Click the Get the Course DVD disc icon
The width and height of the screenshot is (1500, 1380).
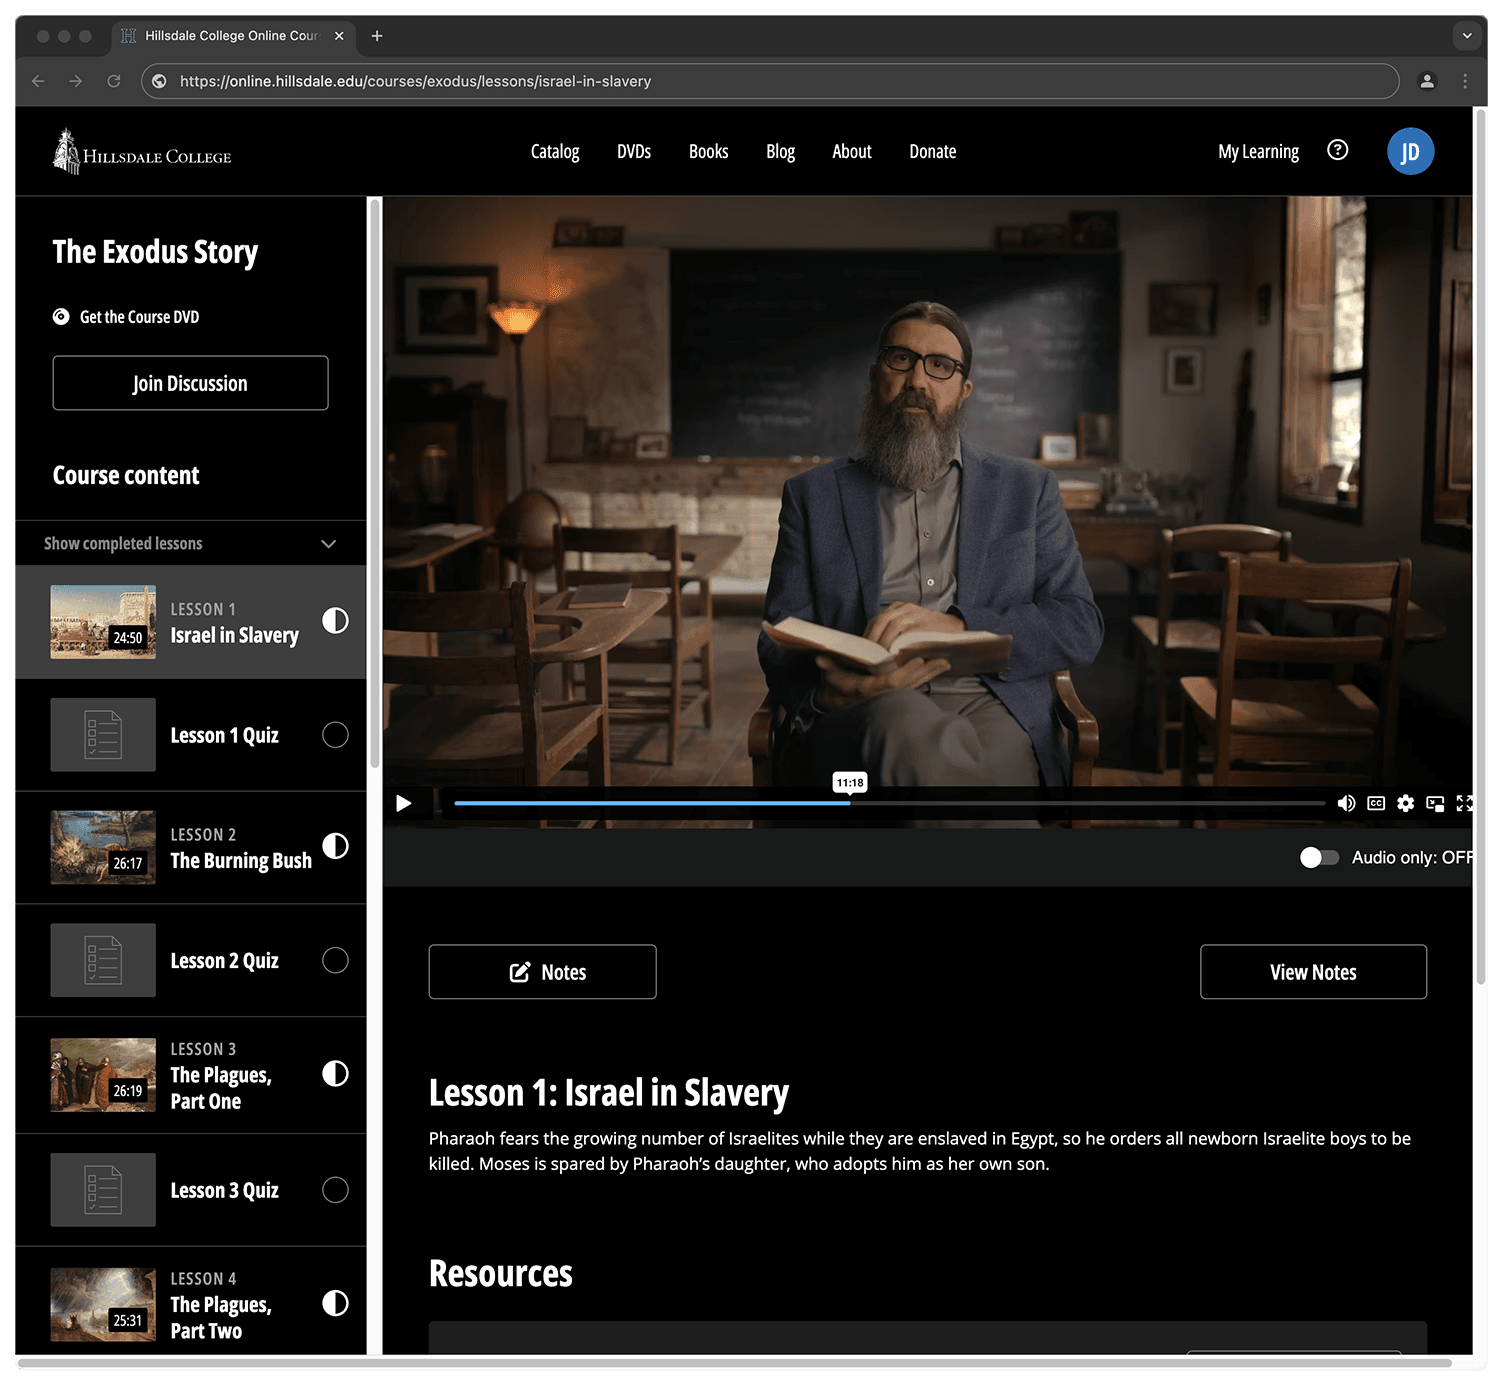click(61, 316)
